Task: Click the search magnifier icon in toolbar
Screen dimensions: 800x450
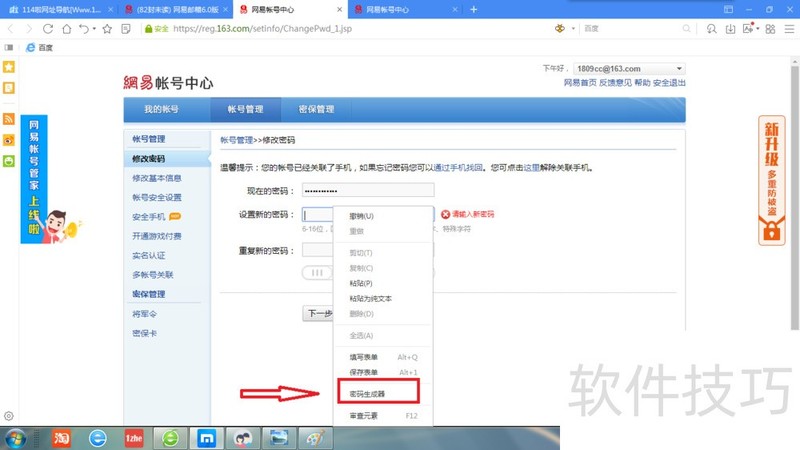Action: click(687, 29)
